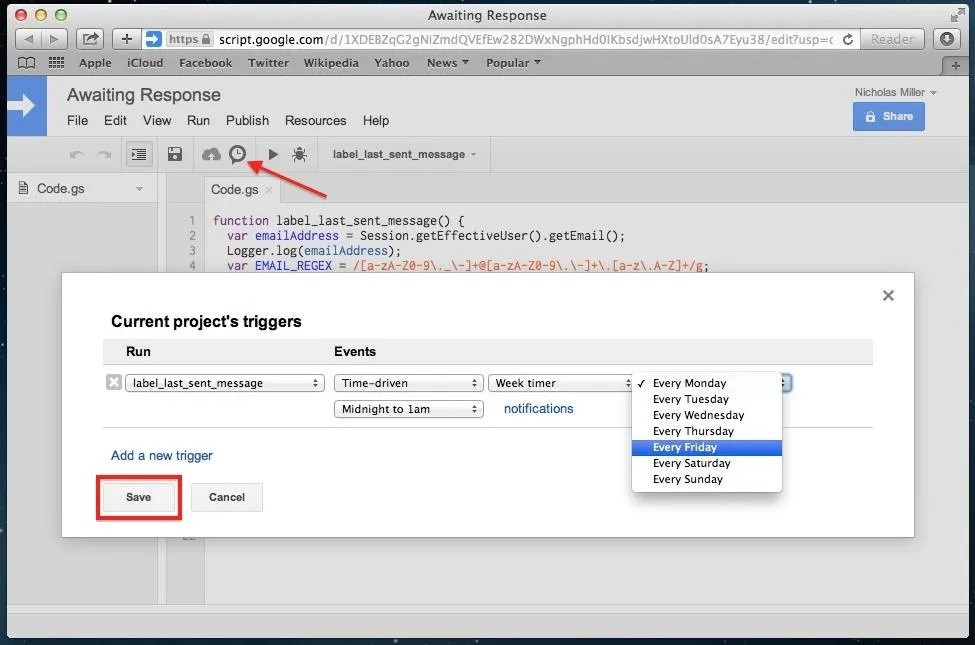This screenshot has width=975, height=645.
Task: Go back with browser back arrow
Action: coord(28,39)
